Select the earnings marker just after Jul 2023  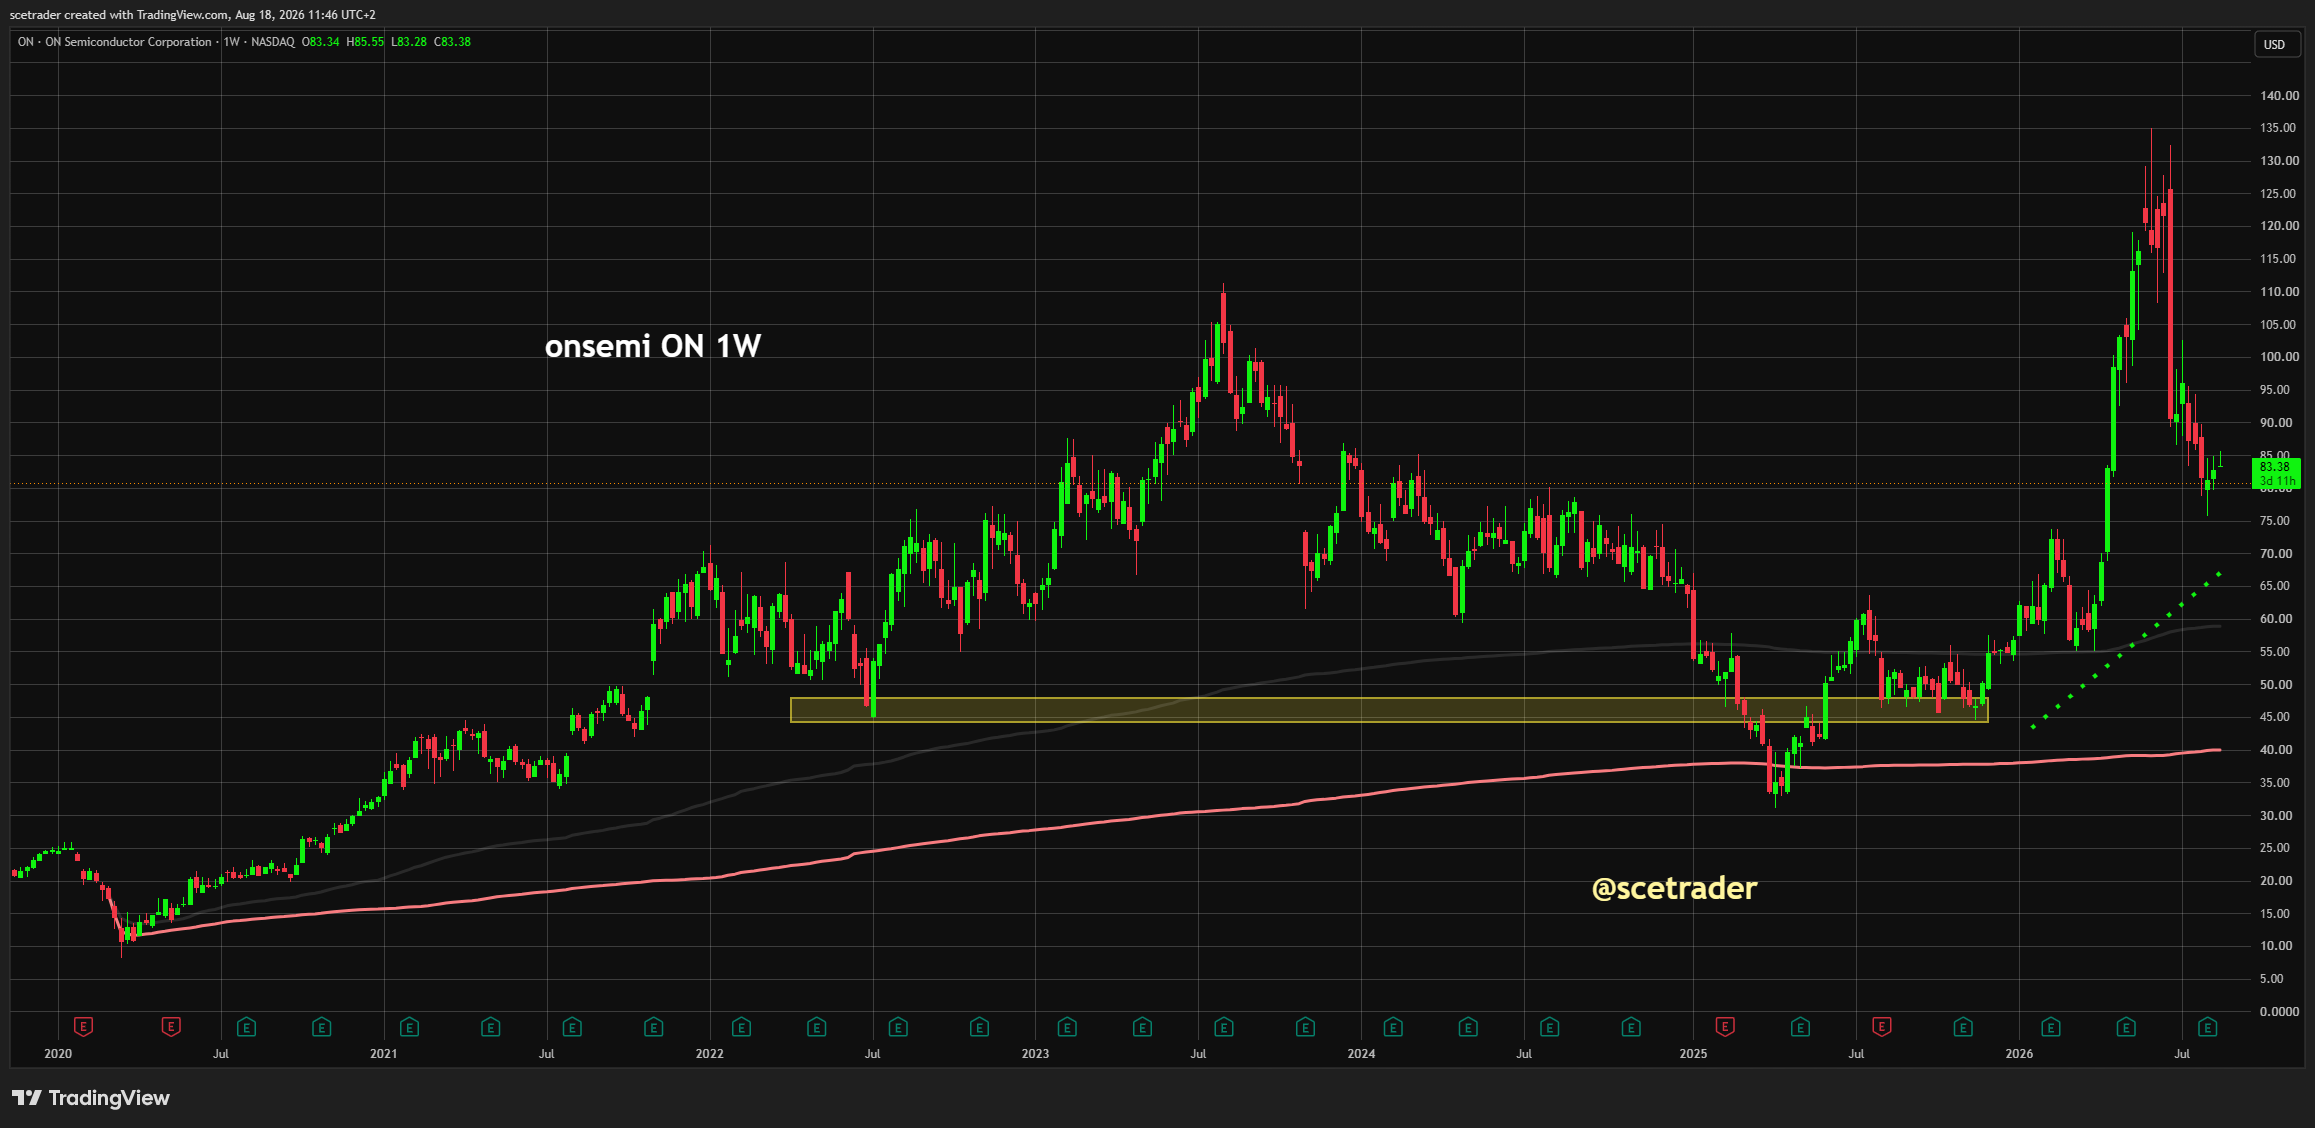click(1224, 1026)
